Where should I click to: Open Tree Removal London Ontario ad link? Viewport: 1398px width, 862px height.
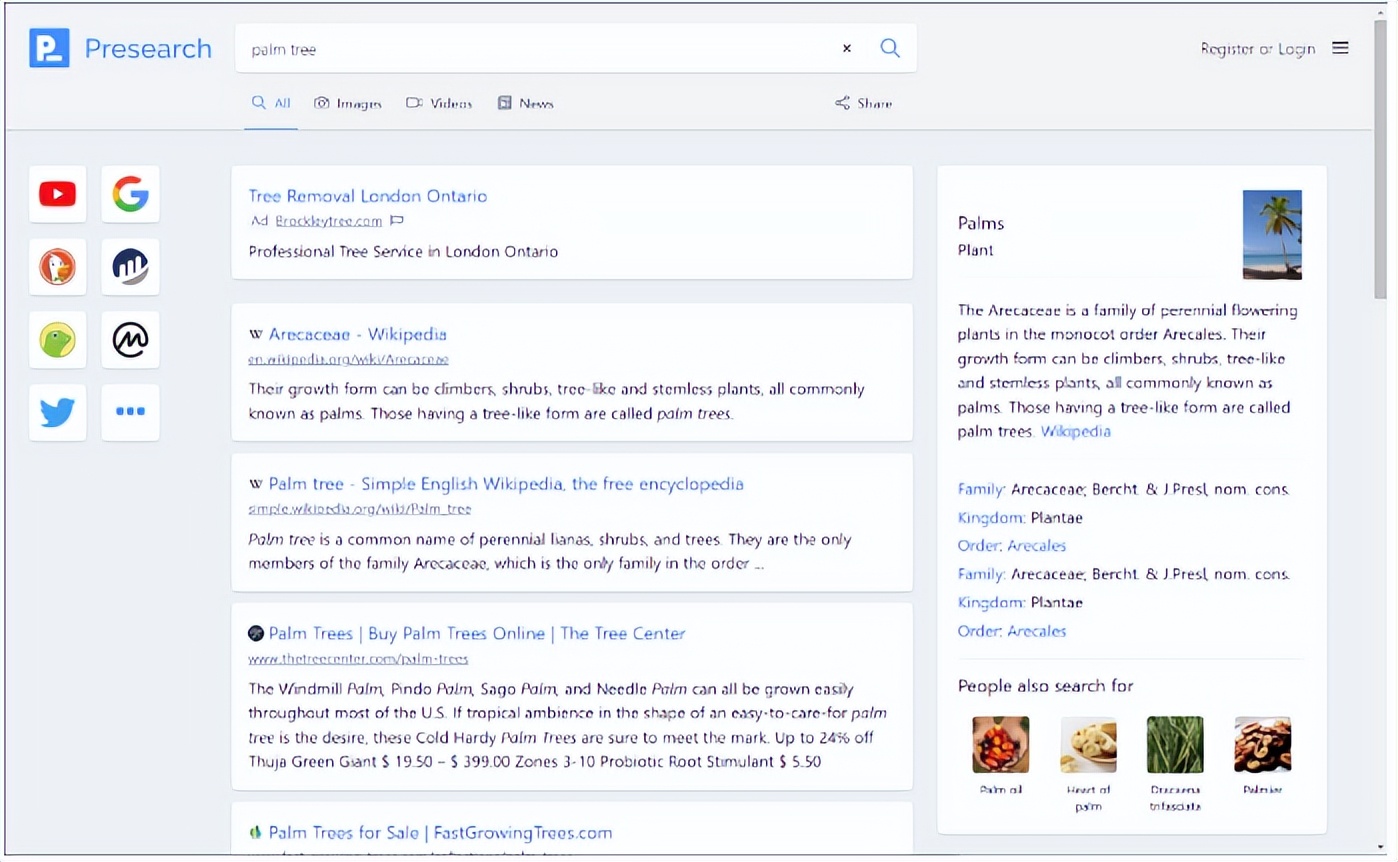point(368,196)
